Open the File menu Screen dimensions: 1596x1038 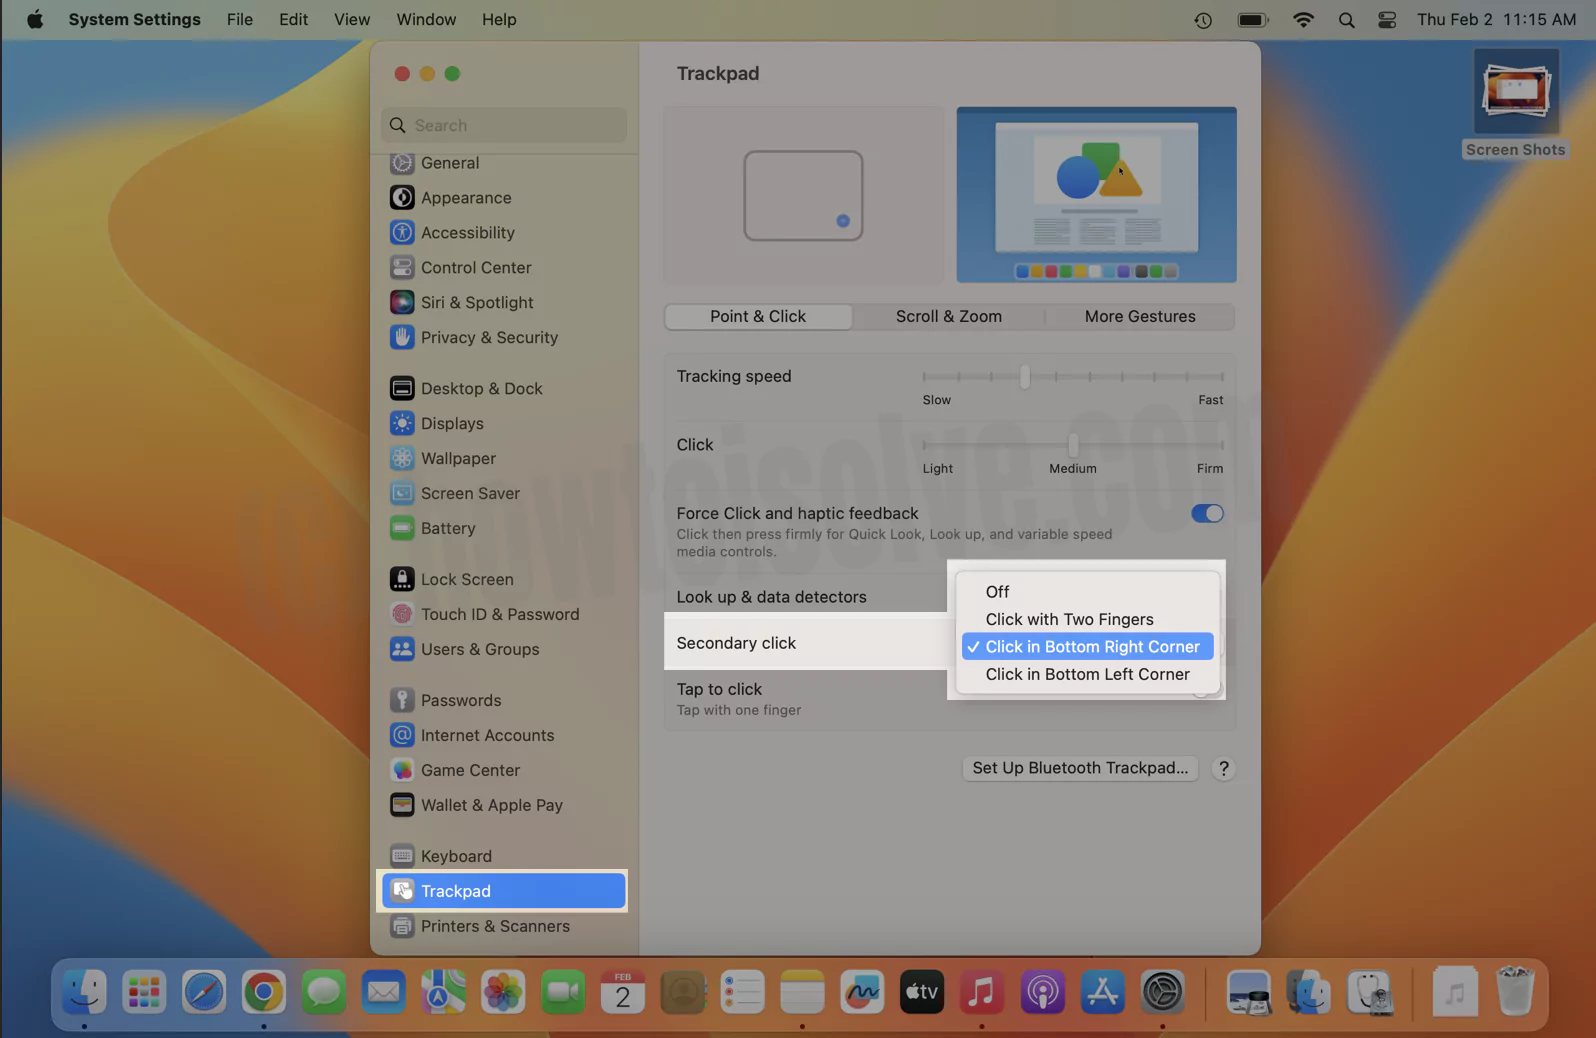click(x=240, y=20)
